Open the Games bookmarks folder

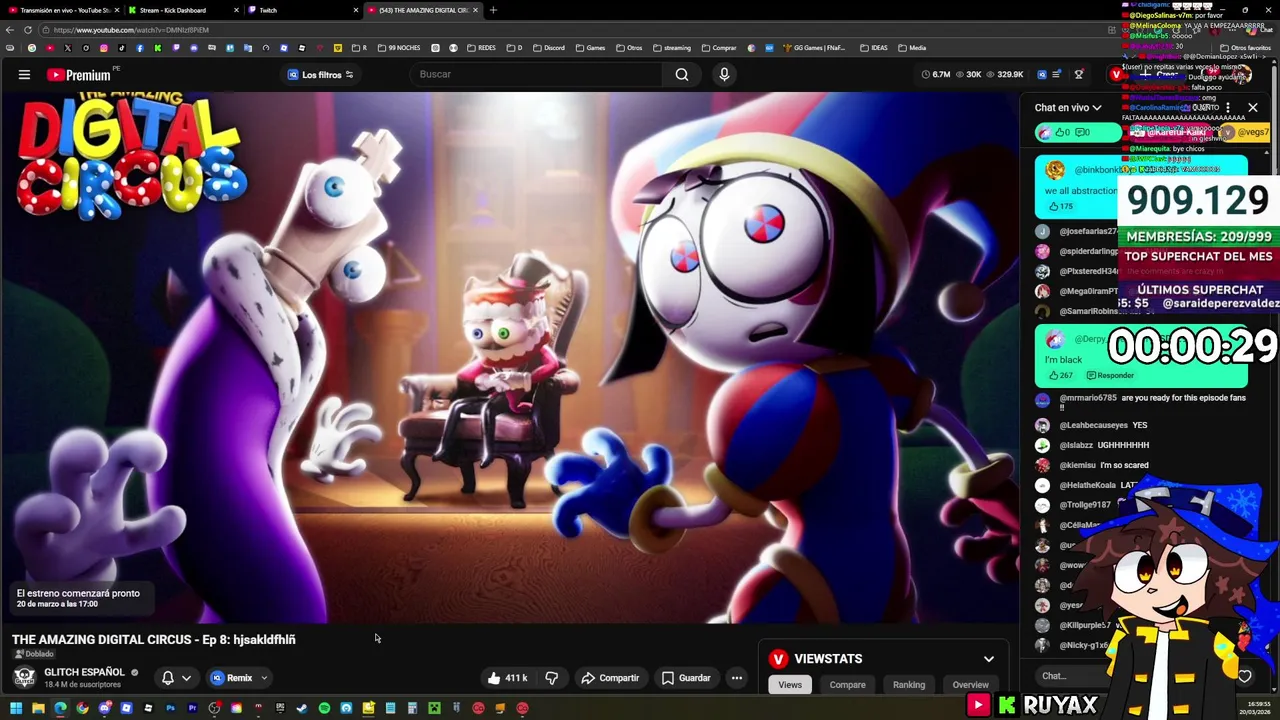tap(590, 48)
